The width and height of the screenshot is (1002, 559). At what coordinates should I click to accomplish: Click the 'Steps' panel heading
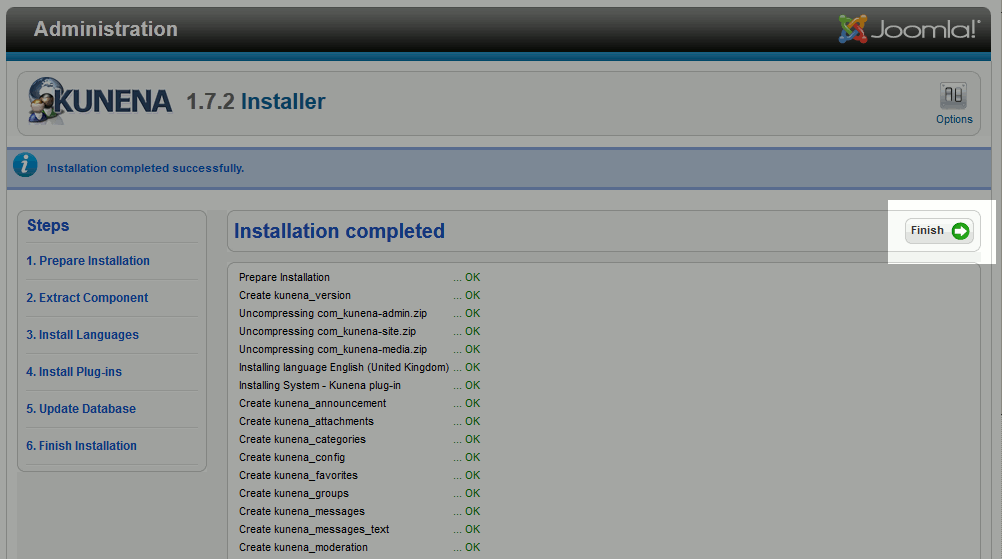48,226
